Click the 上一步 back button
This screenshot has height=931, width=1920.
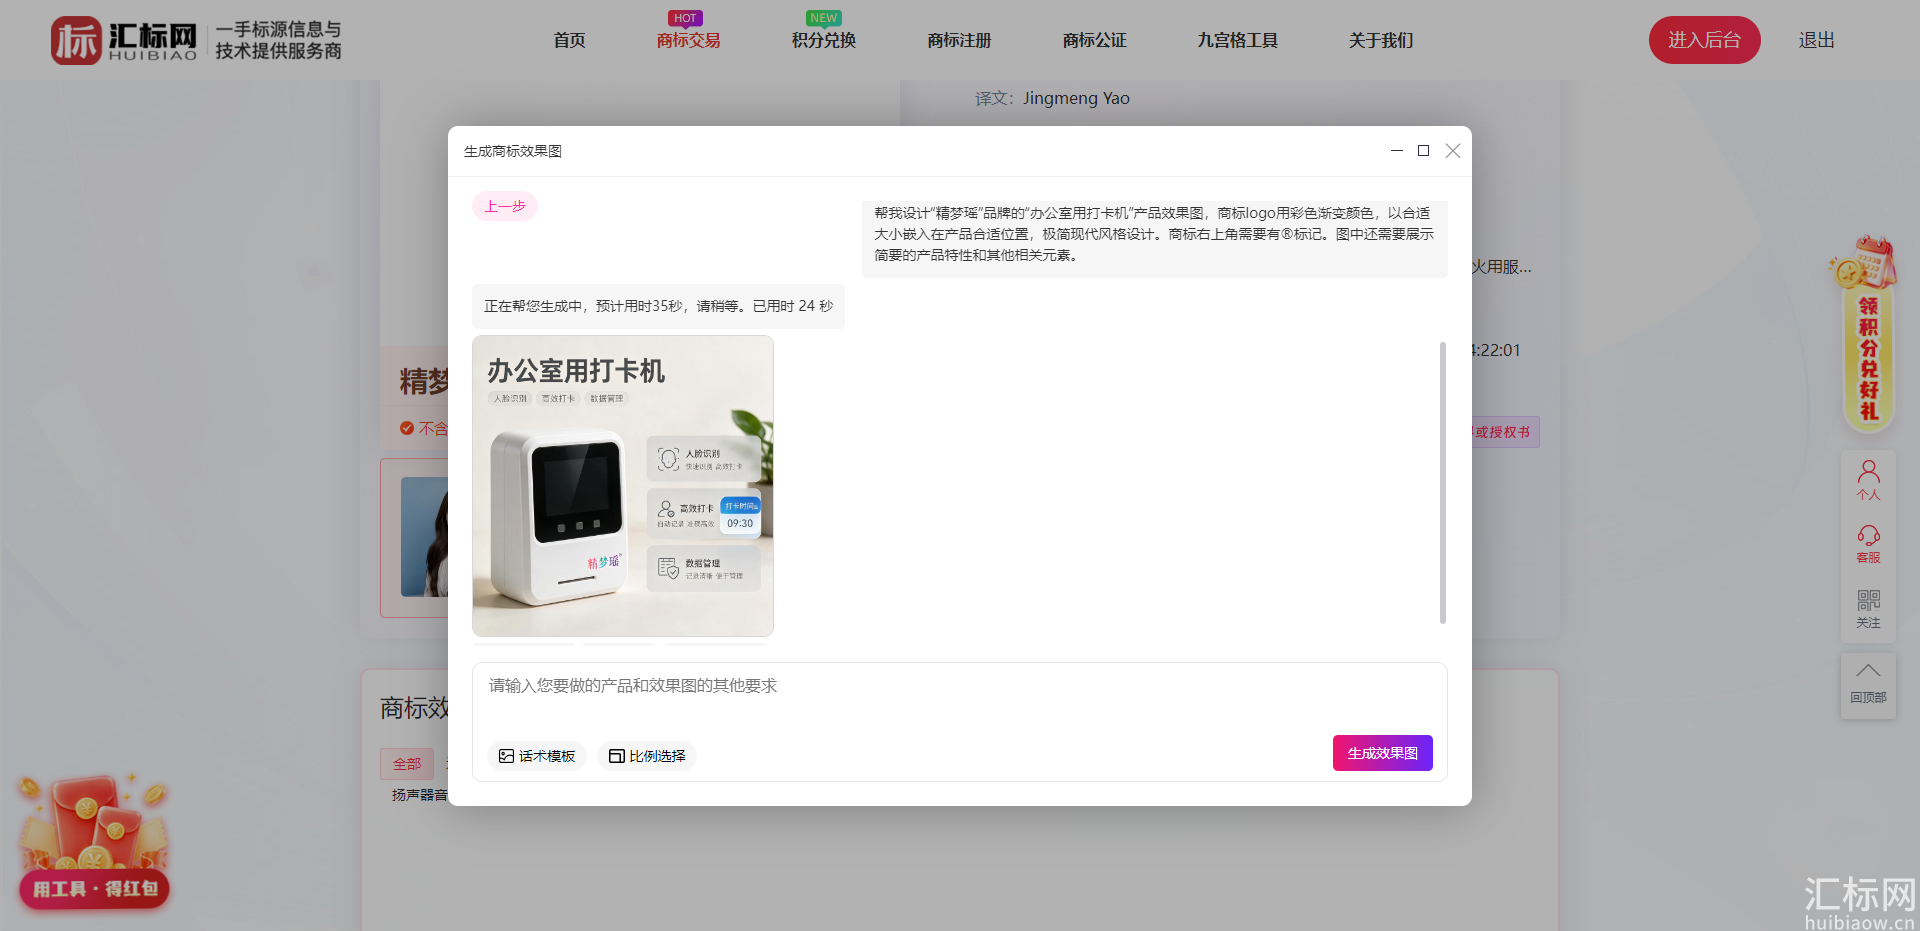coord(505,206)
